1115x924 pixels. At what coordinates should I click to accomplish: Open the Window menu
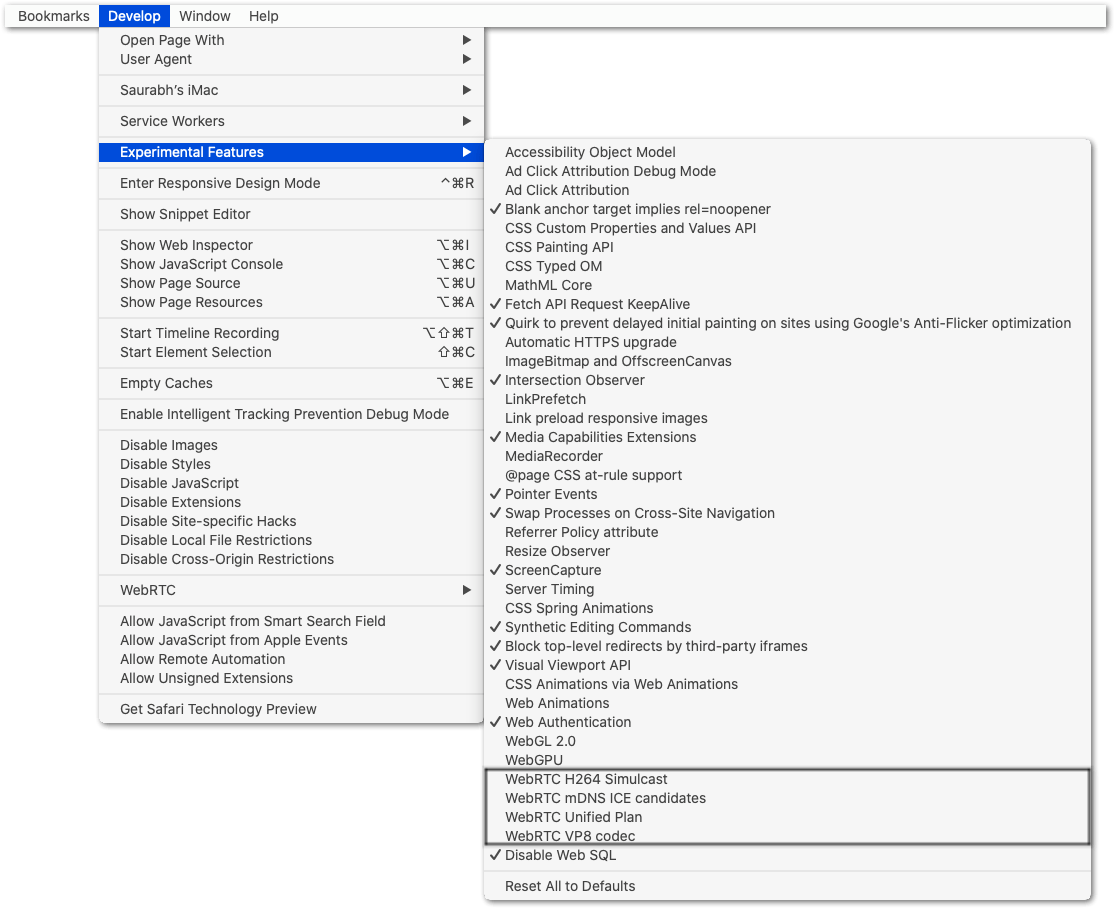pyautogui.click(x=205, y=16)
